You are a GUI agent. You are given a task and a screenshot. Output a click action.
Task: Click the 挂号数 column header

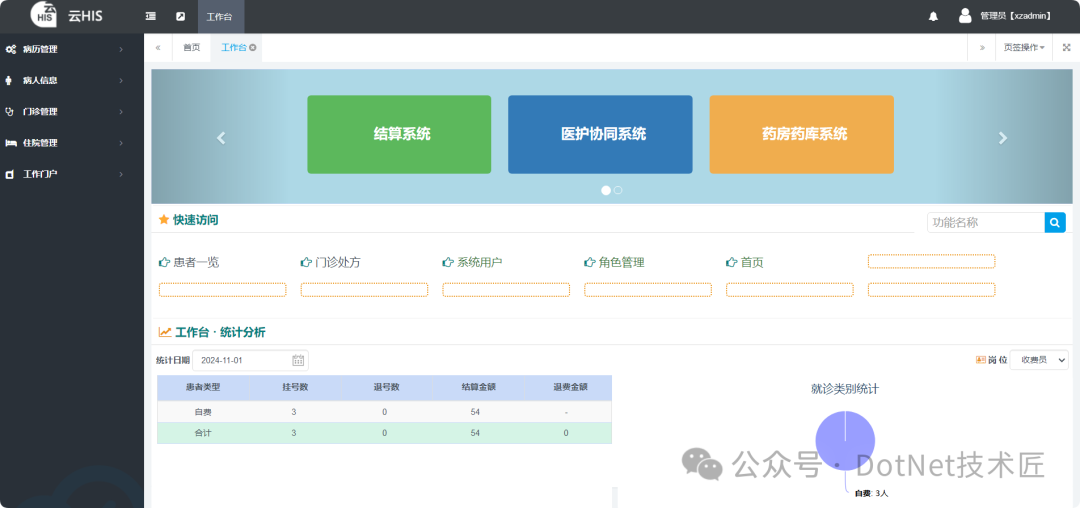click(295, 387)
